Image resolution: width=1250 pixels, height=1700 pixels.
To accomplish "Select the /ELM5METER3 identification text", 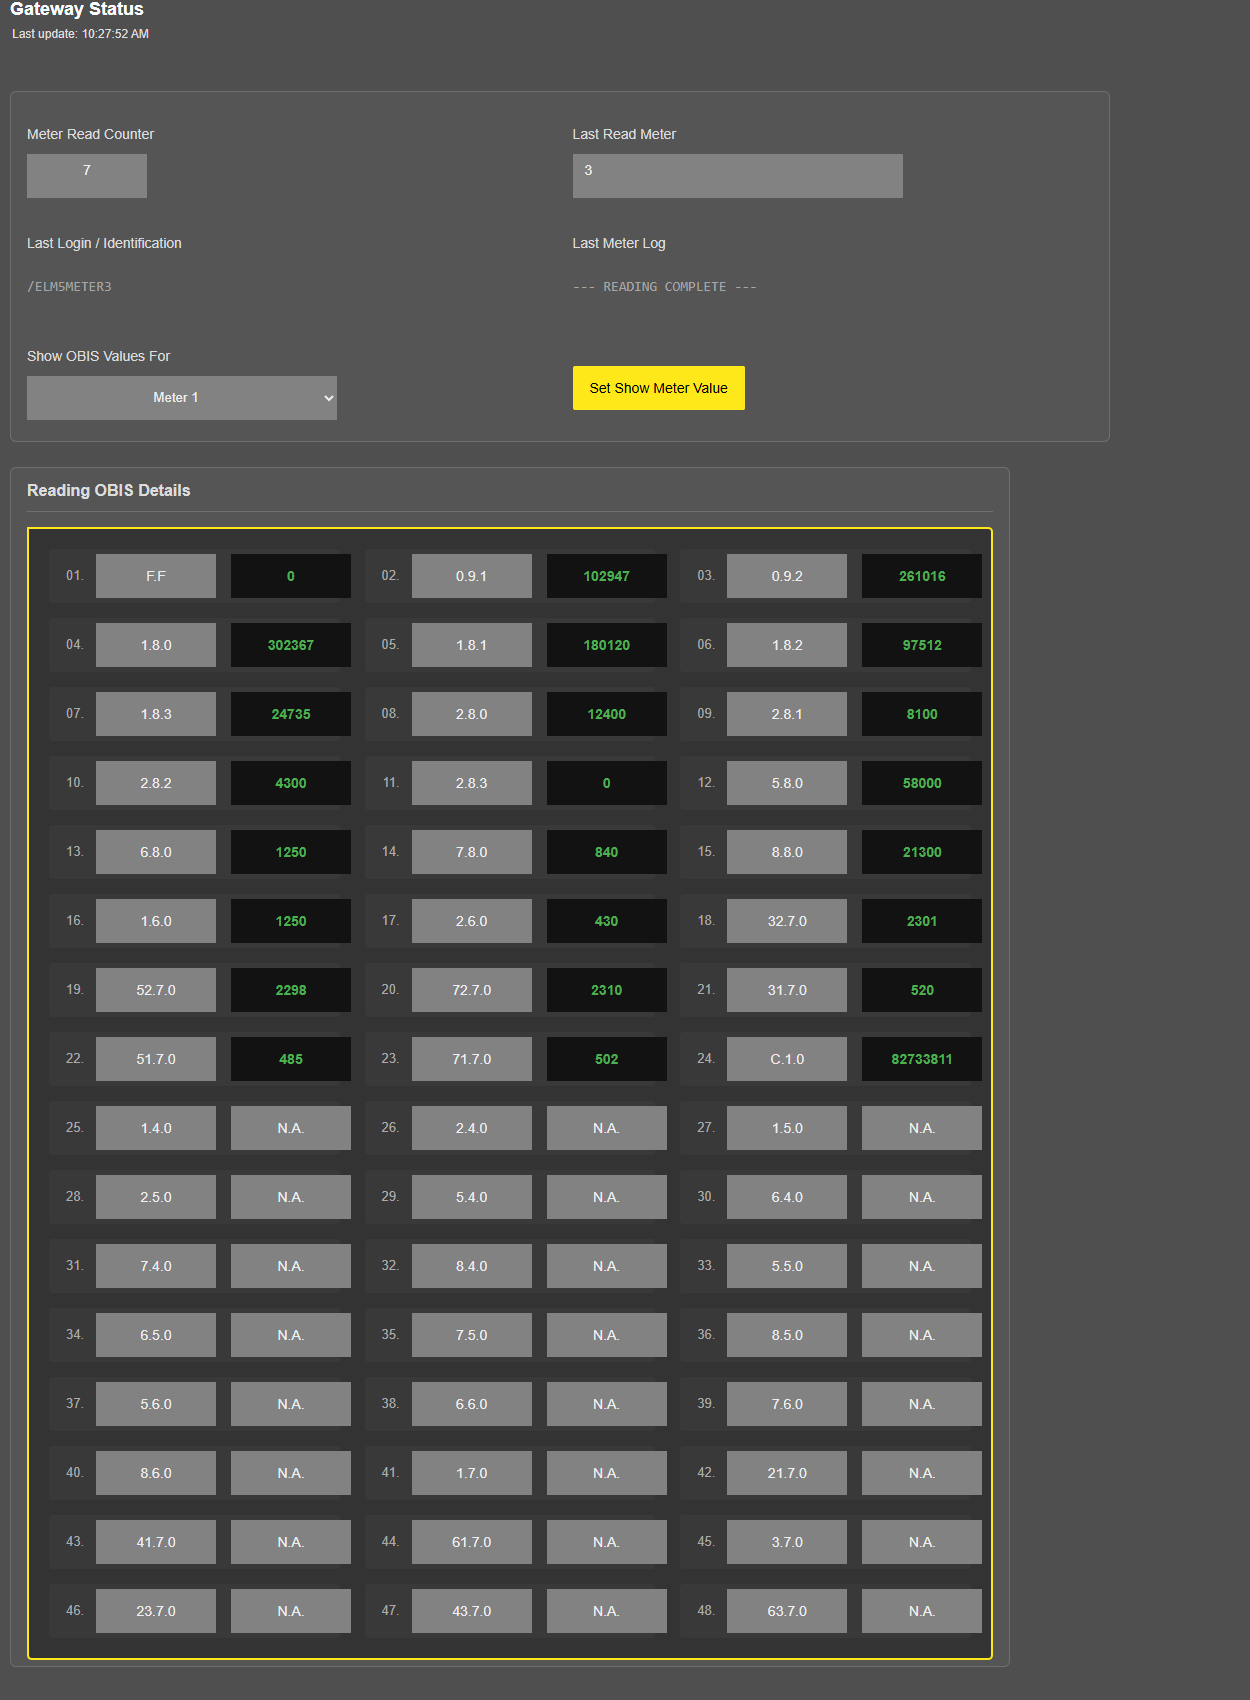I will point(70,287).
